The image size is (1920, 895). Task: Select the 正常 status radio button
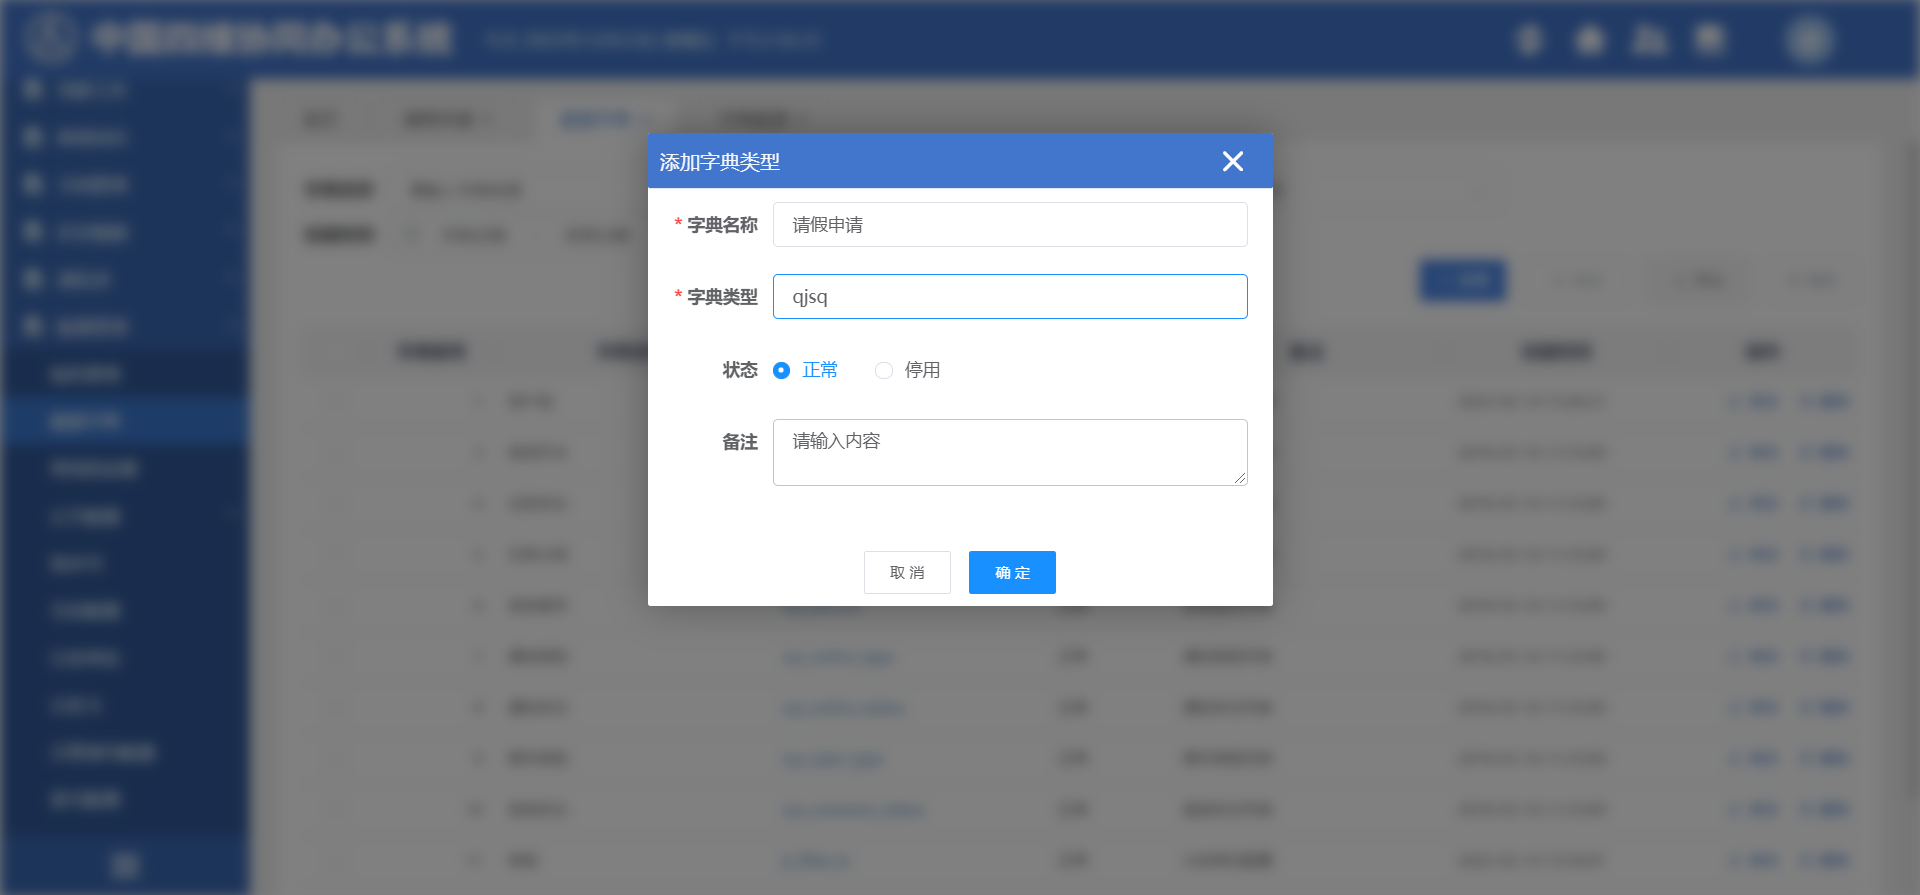point(782,371)
